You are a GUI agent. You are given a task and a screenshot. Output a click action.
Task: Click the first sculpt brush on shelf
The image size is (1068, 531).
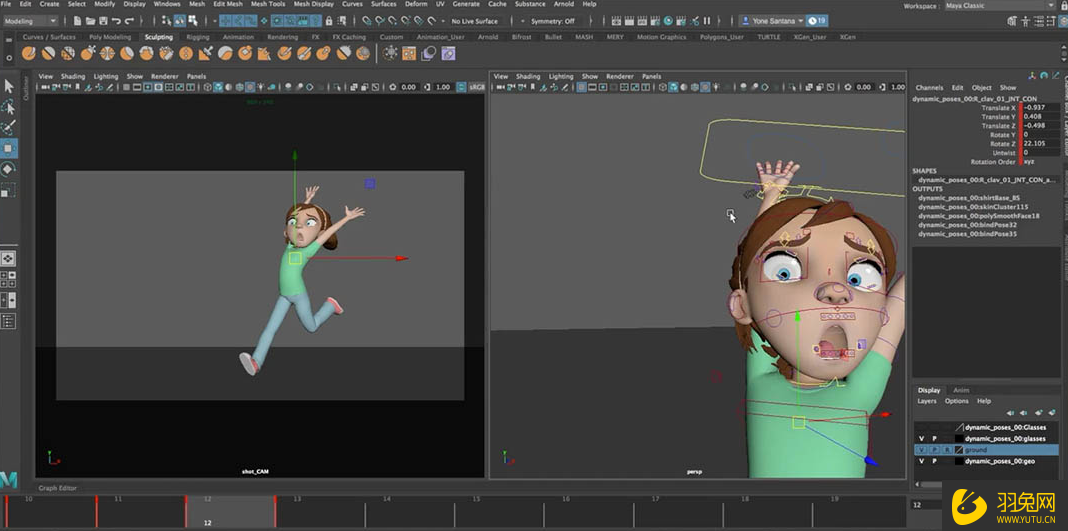31,54
